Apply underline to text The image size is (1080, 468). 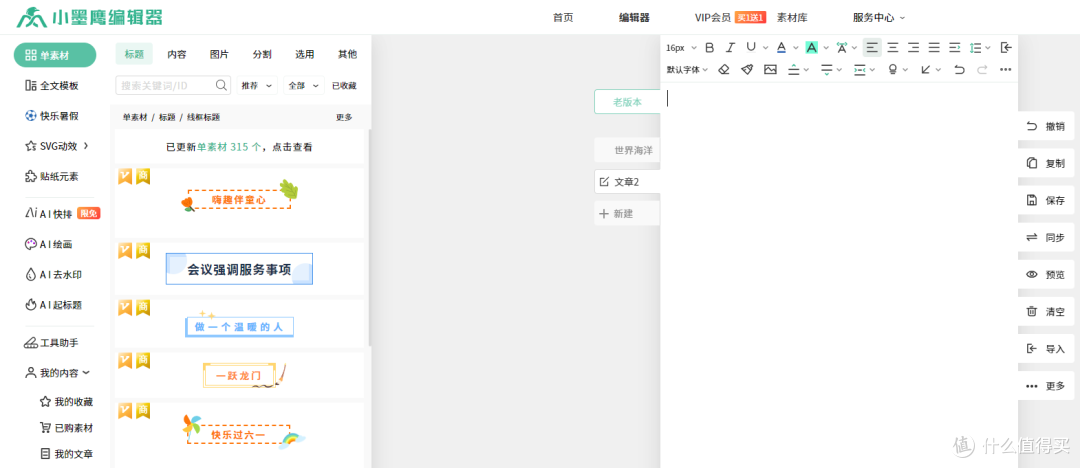751,48
